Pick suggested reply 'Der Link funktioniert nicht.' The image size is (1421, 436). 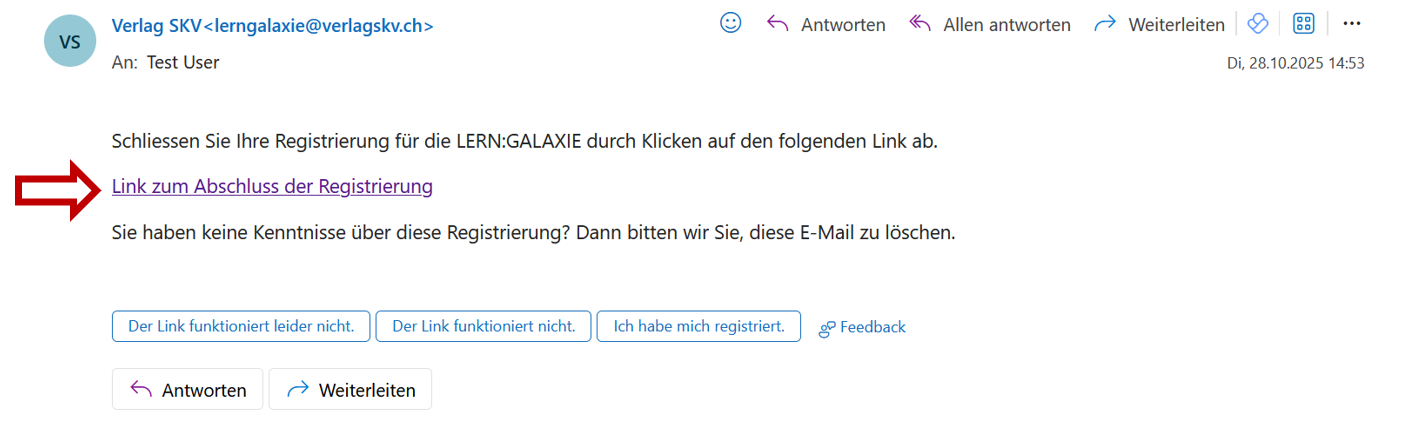(483, 327)
